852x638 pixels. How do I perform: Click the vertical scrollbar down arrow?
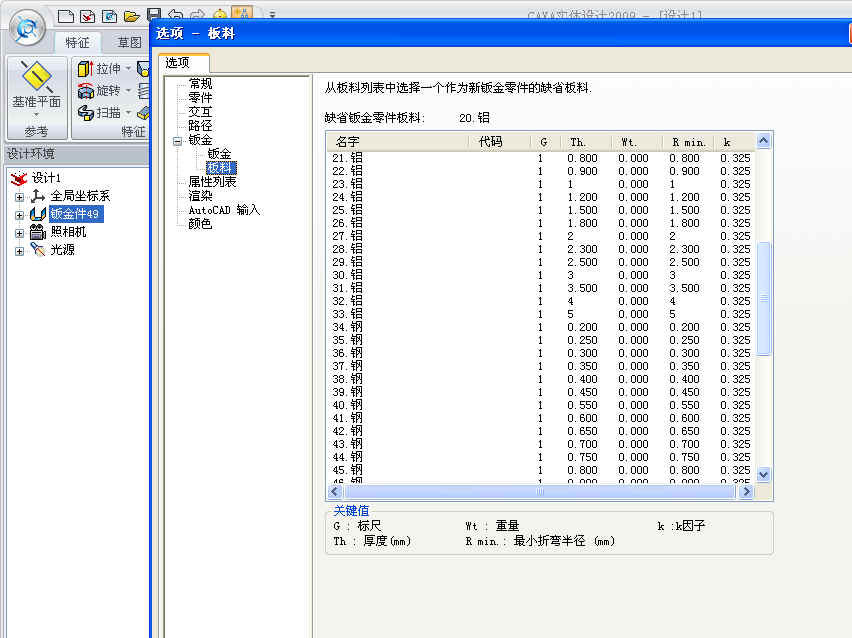pos(764,475)
